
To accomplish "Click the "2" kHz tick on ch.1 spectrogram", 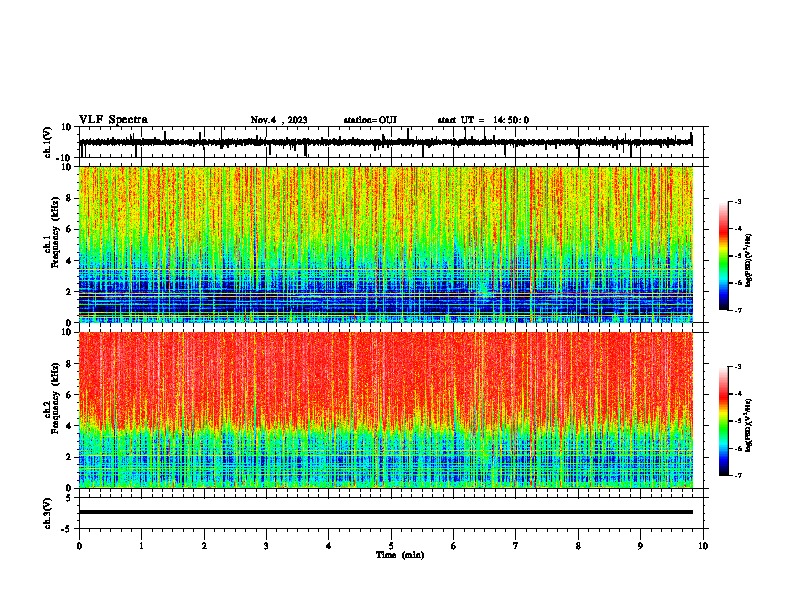I will (69, 291).
